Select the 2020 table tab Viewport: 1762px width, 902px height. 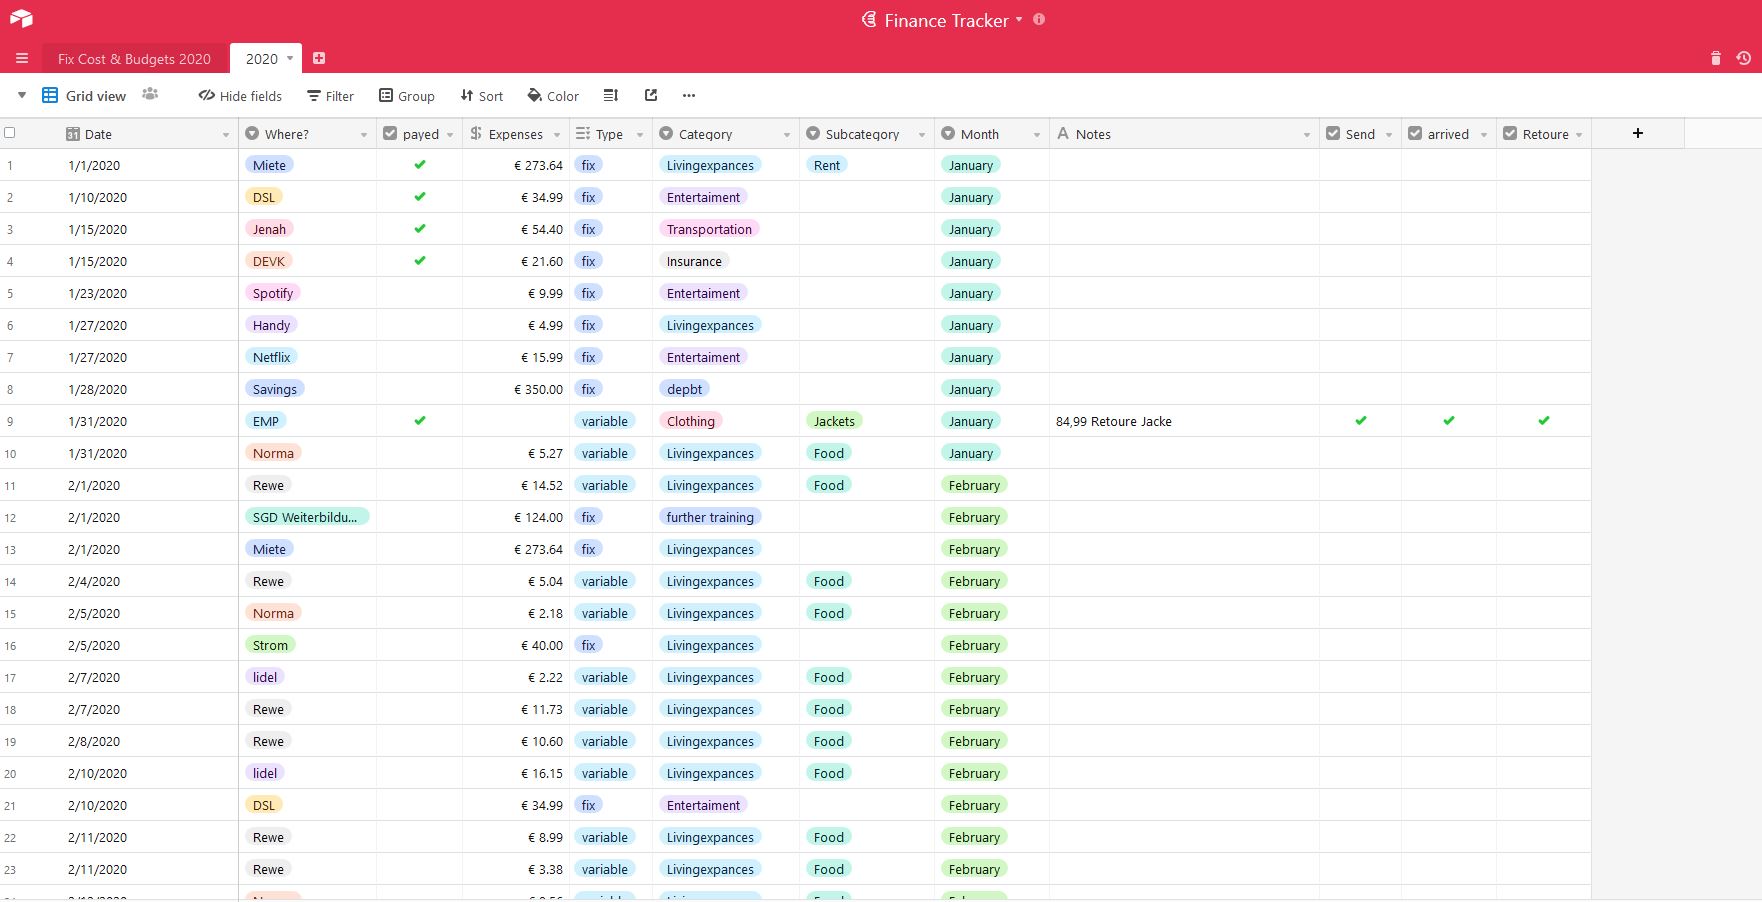tap(262, 59)
